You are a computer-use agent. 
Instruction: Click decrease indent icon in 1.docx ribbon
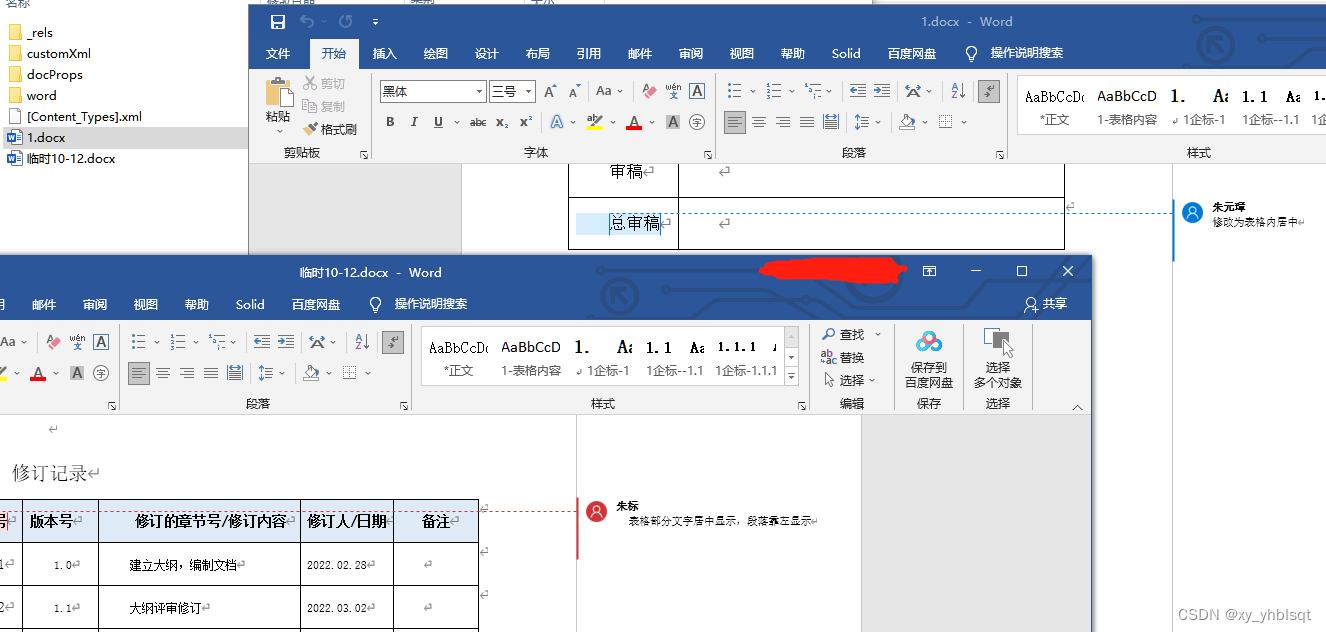(857, 91)
